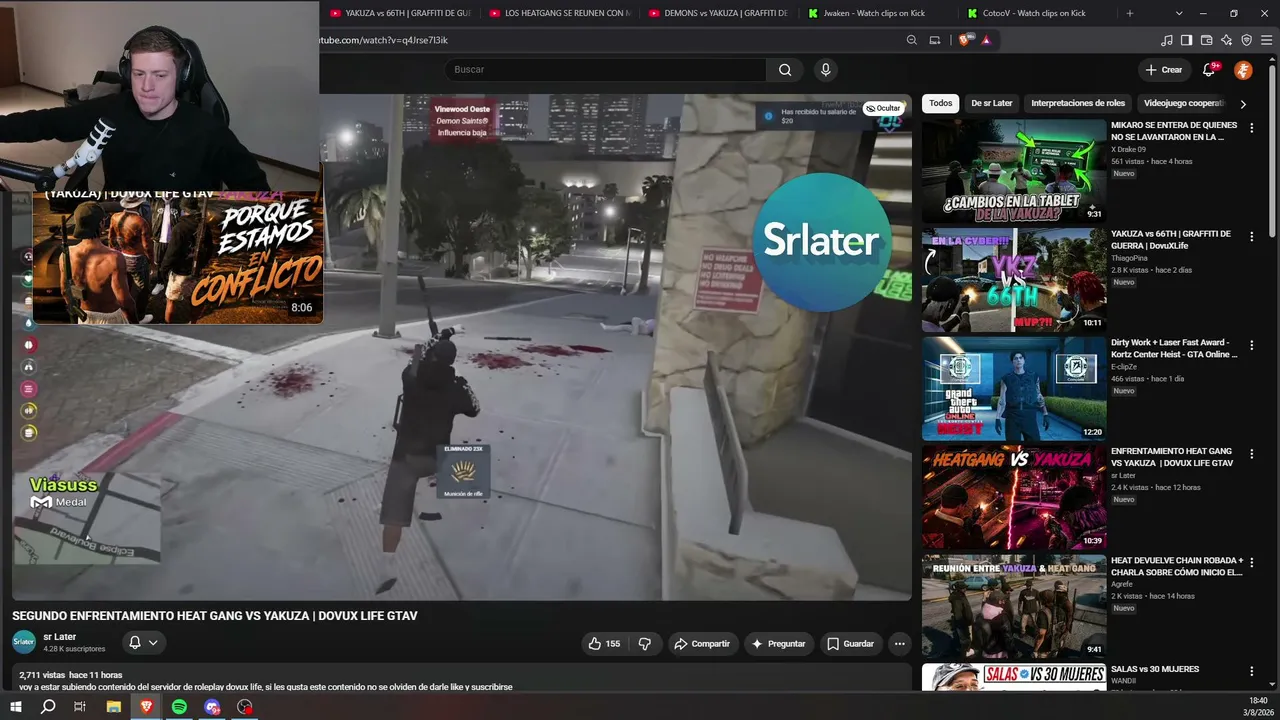Screen dimensions: 1280x720
Task: Open Windows taskbar search
Action: tap(48, 707)
